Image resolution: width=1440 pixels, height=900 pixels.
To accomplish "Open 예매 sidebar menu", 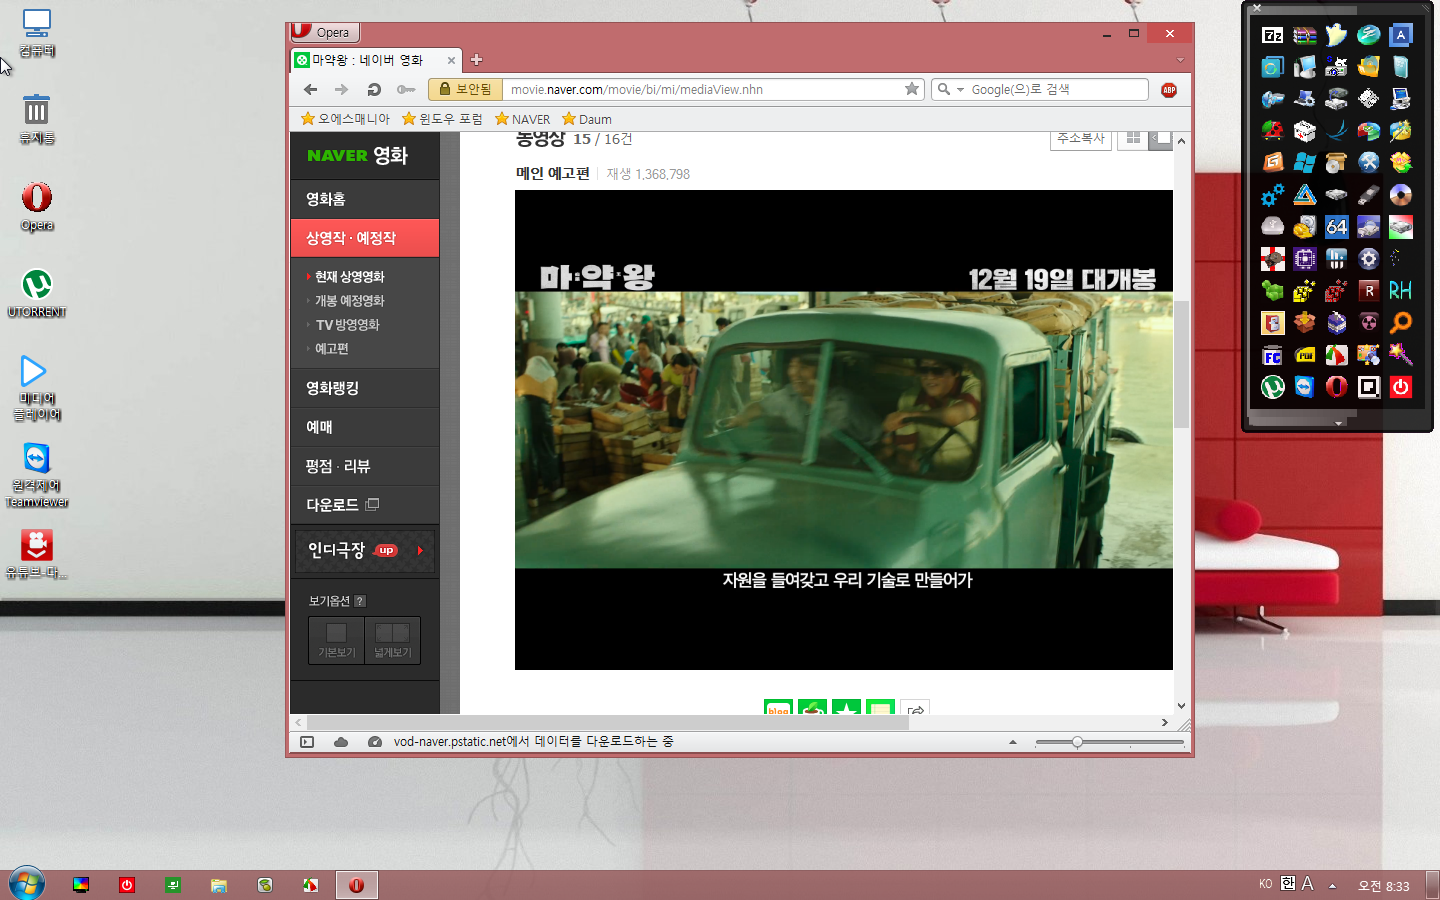I will tap(365, 427).
